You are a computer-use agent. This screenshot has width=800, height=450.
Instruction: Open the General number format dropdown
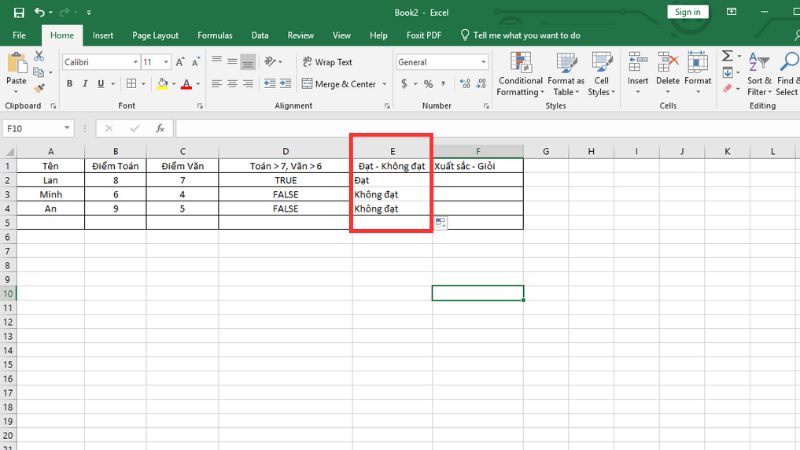[475, 62]
